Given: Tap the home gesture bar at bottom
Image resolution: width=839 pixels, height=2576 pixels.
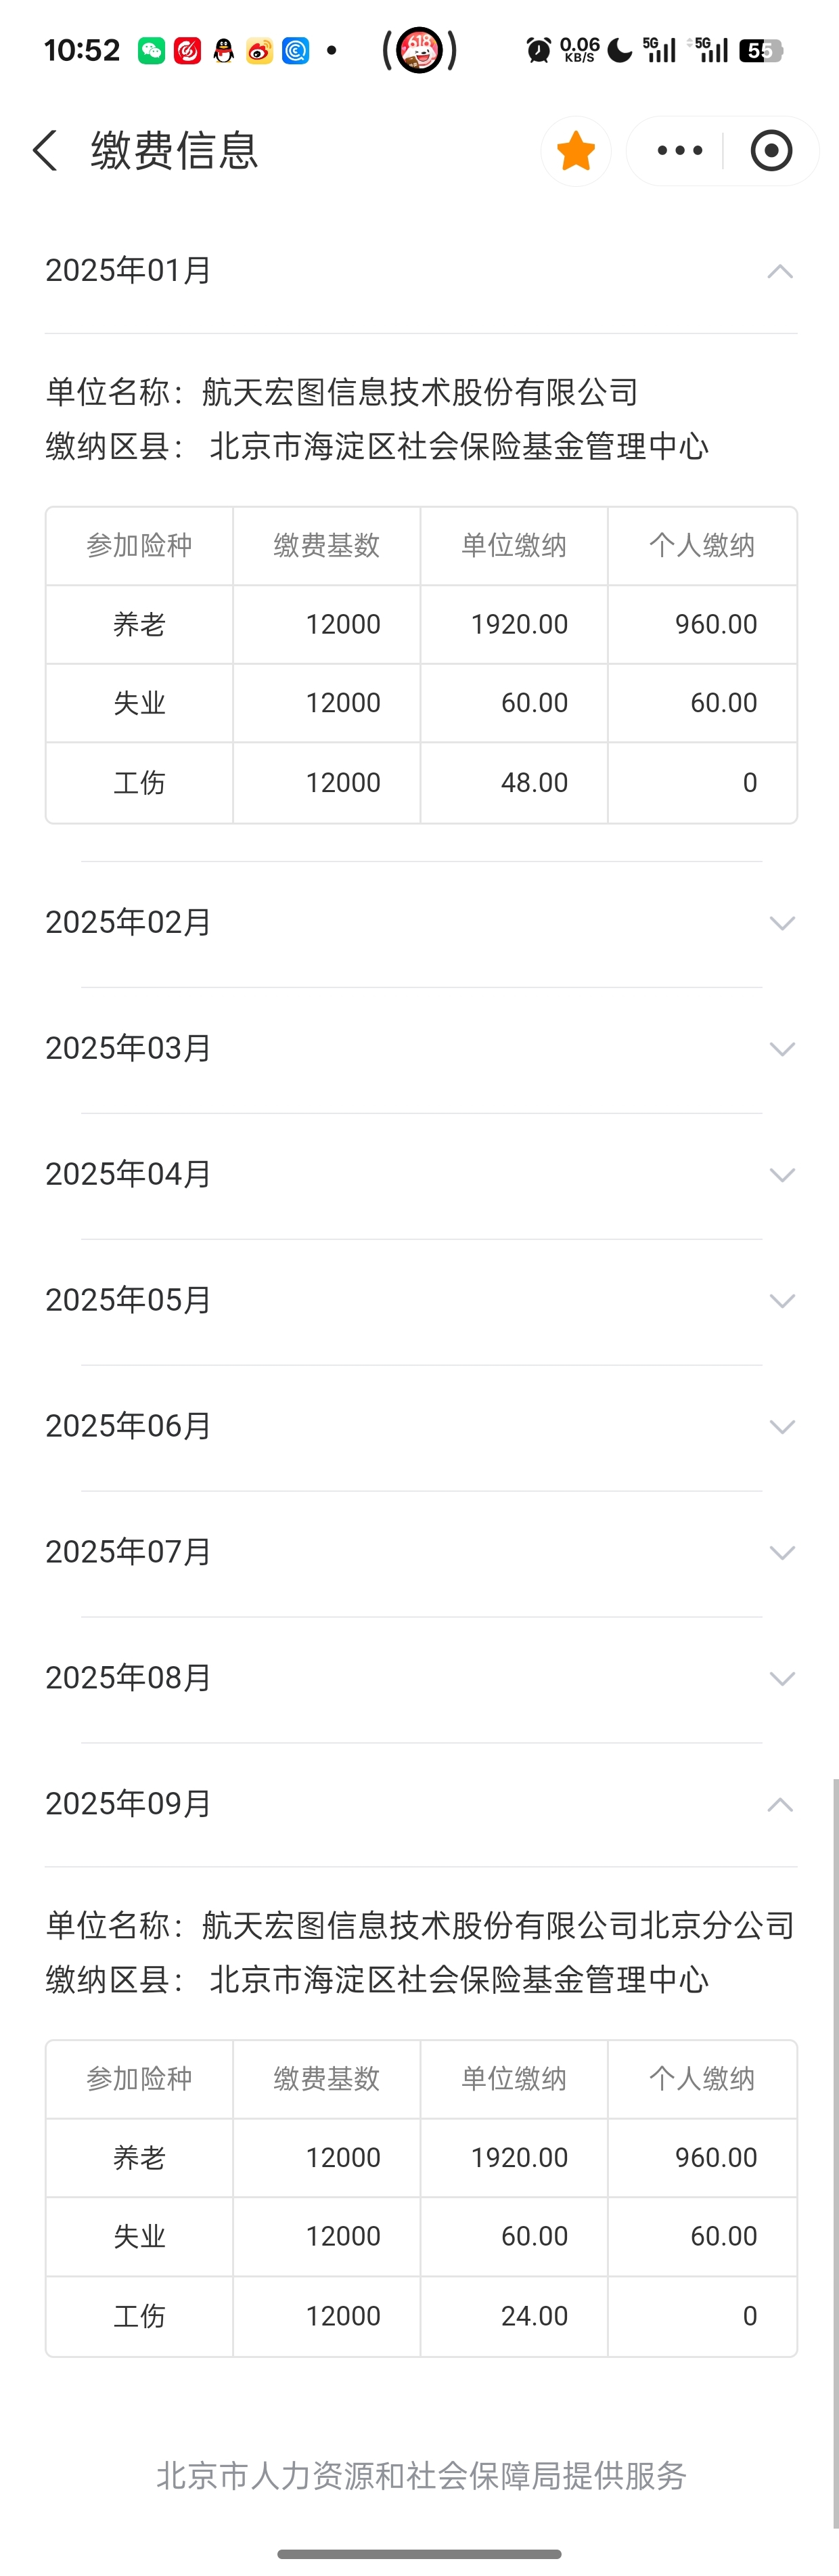Looking at the screenshot, I should pos(419,2553).
